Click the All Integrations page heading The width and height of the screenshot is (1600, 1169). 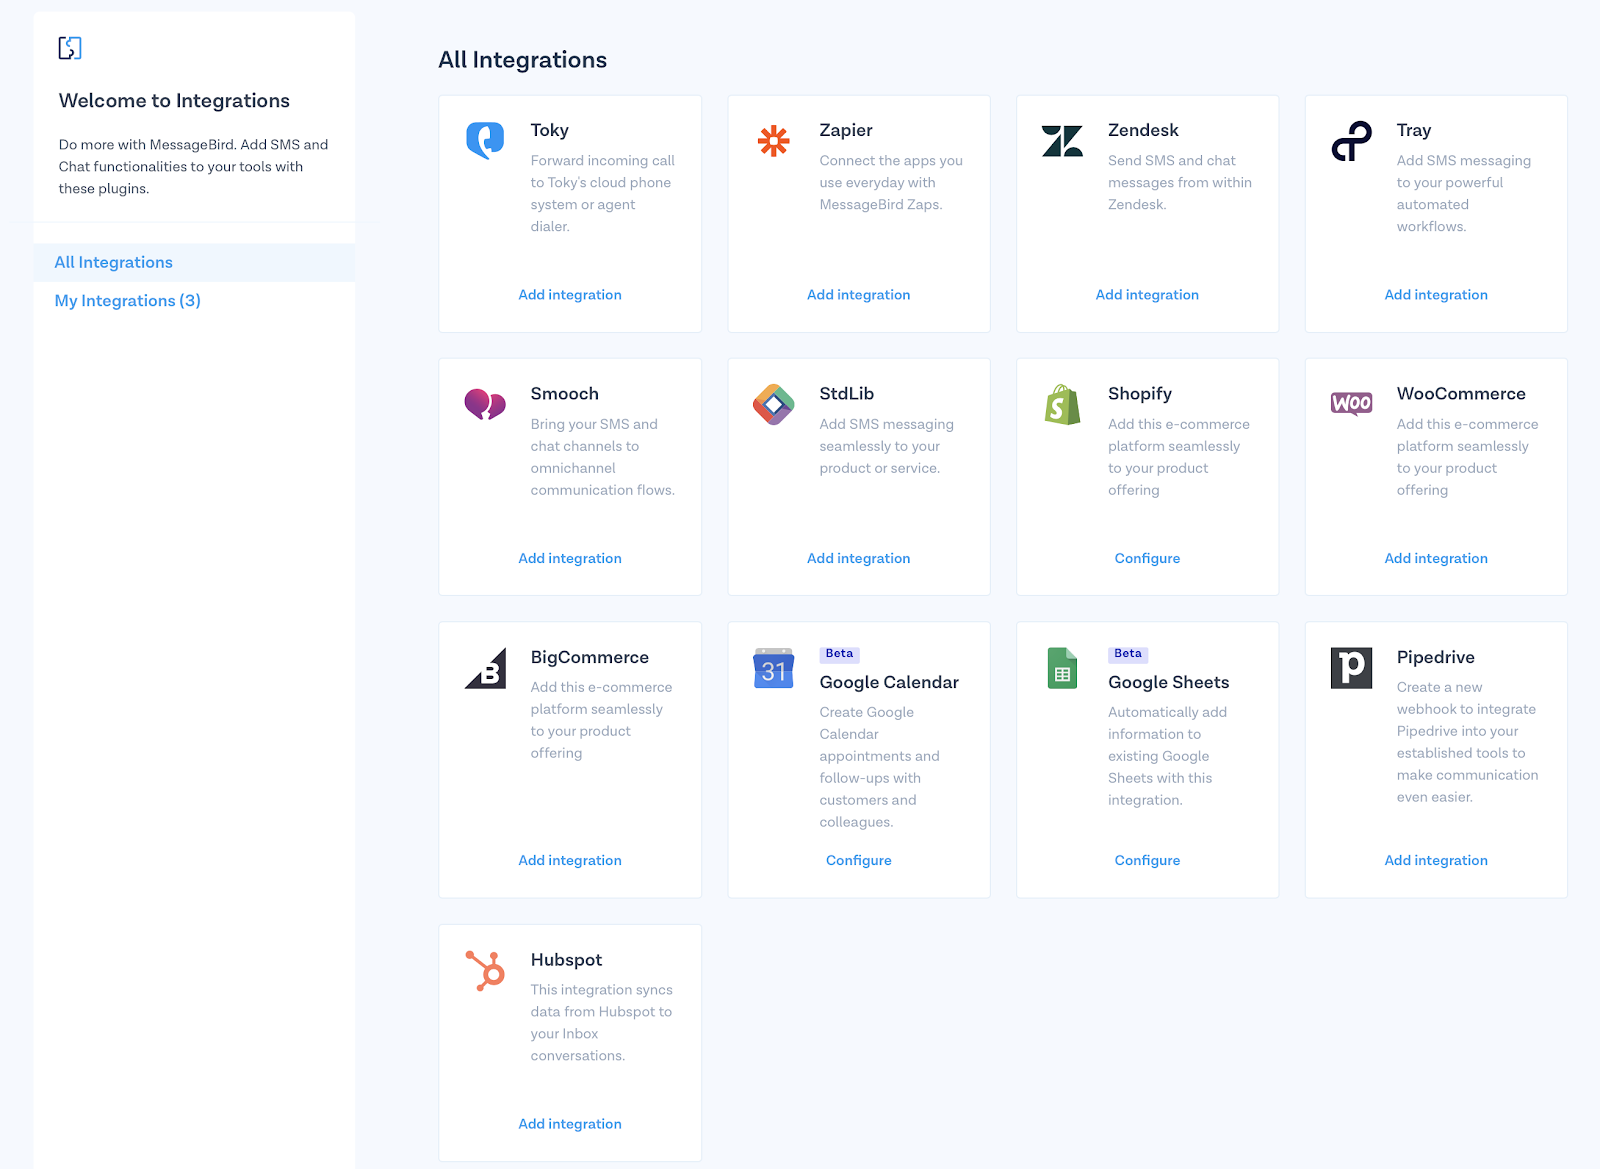(x=522, y=60)
